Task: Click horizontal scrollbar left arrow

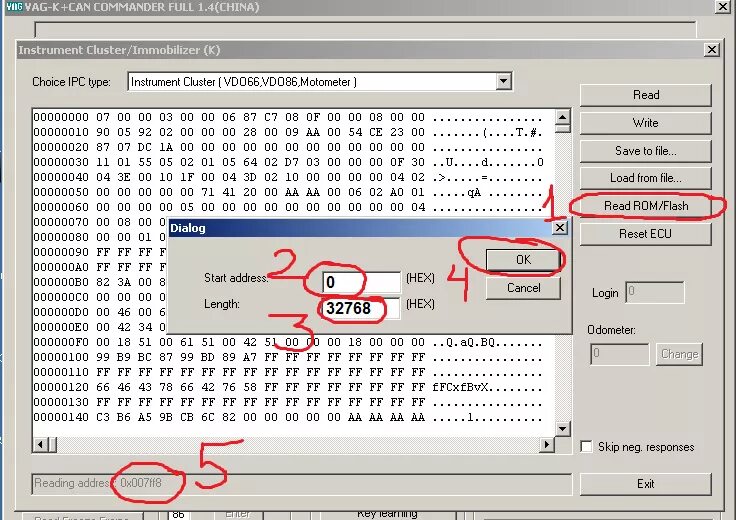Action: point(40,444)
